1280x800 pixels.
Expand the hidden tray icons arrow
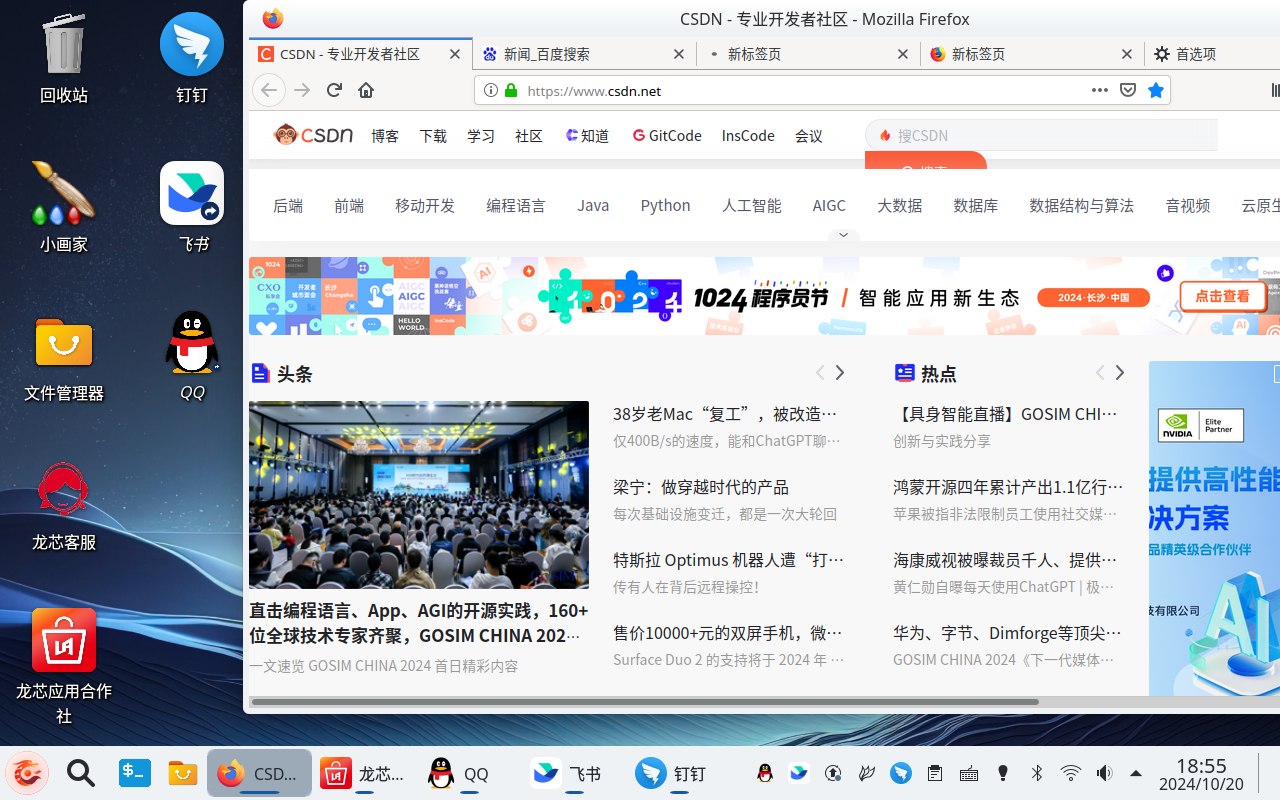(x=1136, y=773)
